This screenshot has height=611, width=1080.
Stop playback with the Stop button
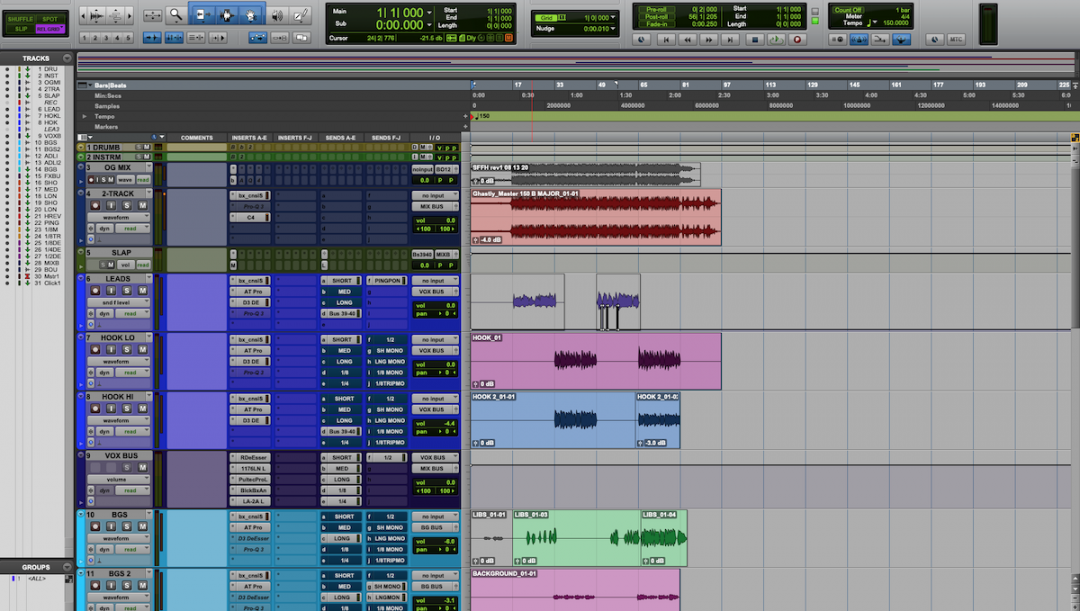pyautogui.click(x=754, y=40)
